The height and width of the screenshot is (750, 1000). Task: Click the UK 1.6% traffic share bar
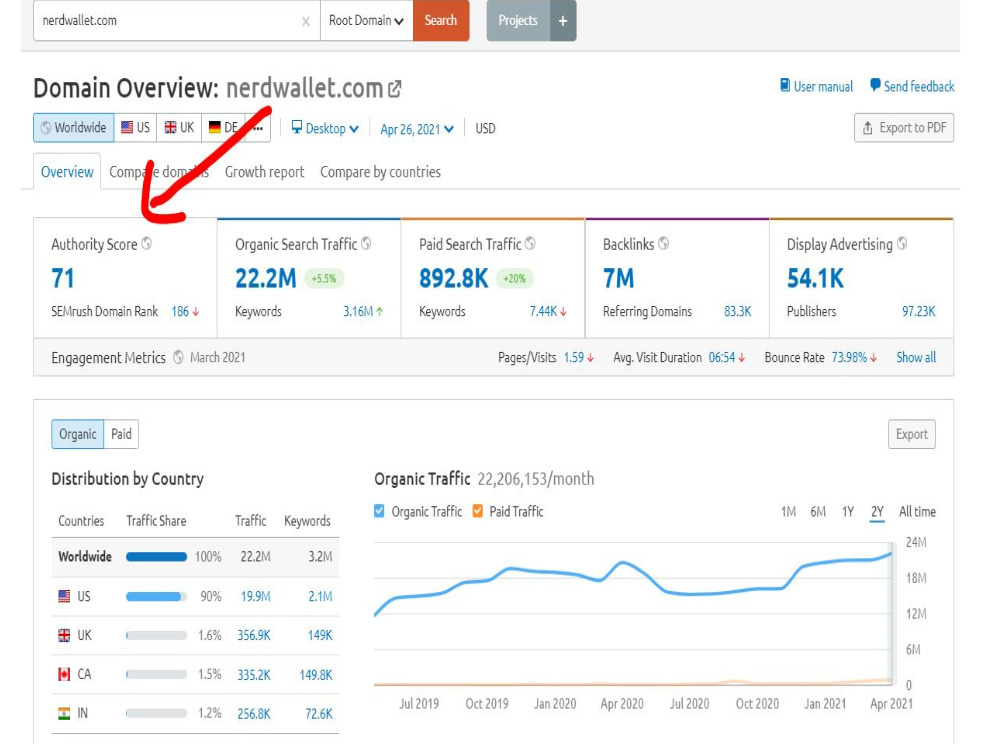(x=156, y=635)
